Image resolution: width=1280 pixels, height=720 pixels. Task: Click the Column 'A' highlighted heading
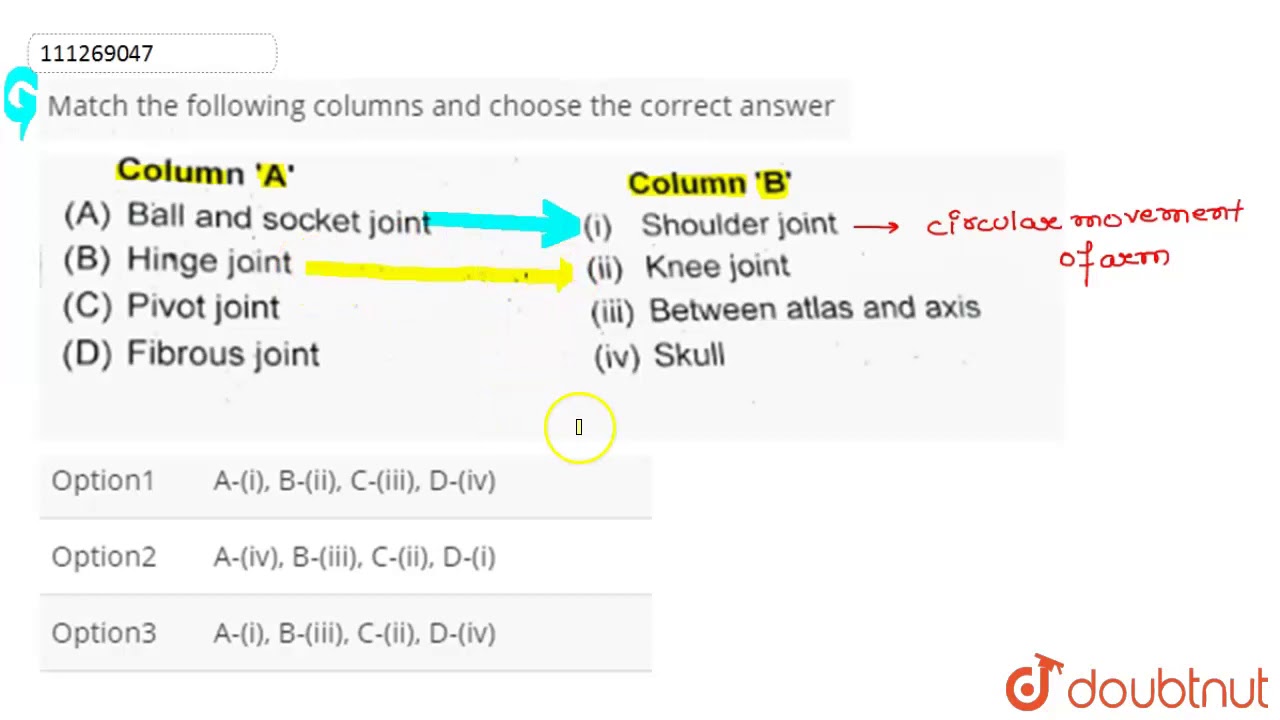point(205,172)
